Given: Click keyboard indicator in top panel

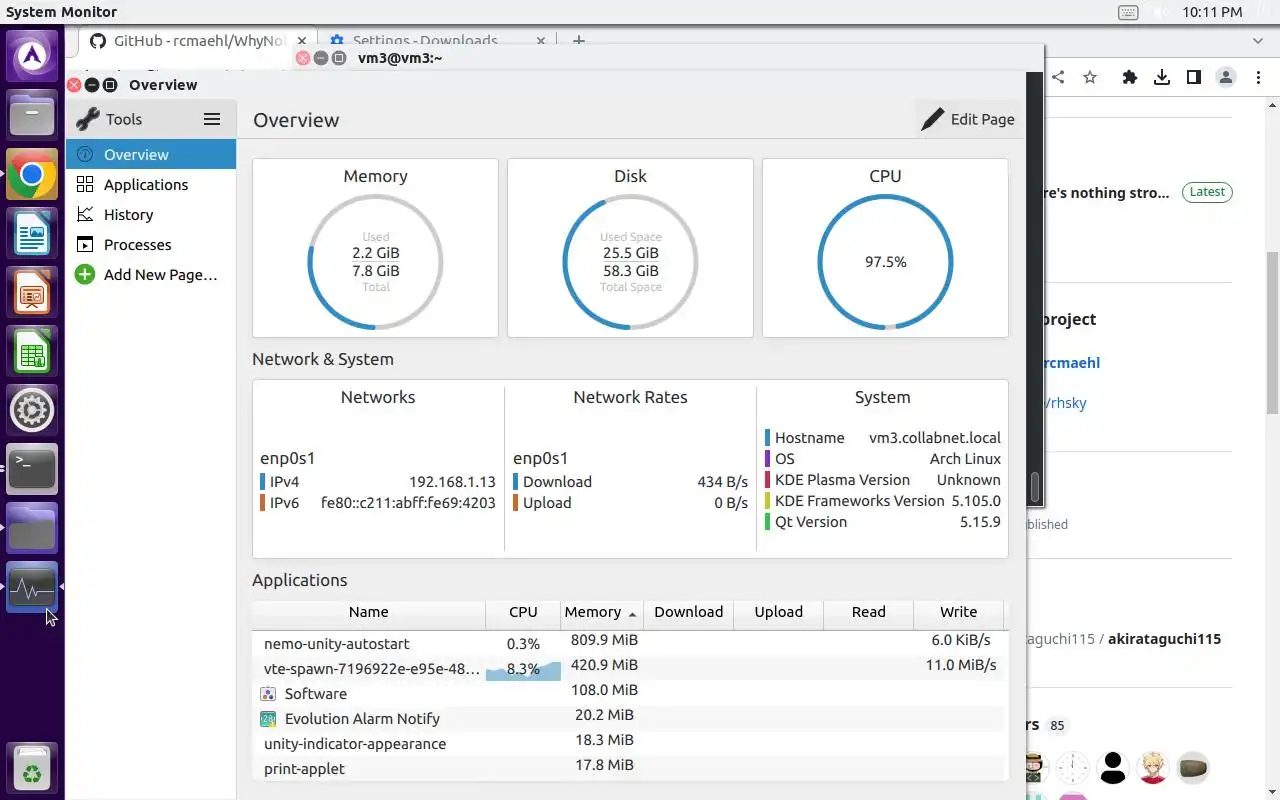Looking at the screenshot, I should pyautogui.click(x=1128, y=12).
